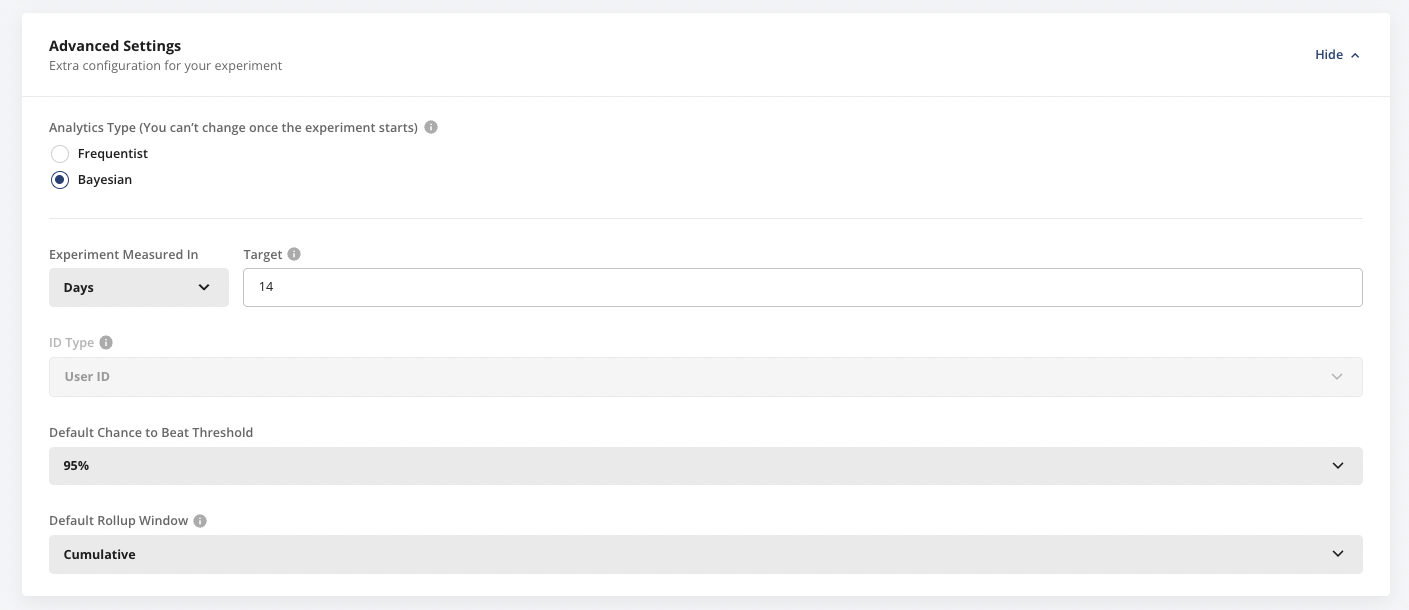Image resolution: width=1409 pixels, height=610 pixels.
Task: Click the chevron on the Days dropdown
Action: tap(205, 287)
